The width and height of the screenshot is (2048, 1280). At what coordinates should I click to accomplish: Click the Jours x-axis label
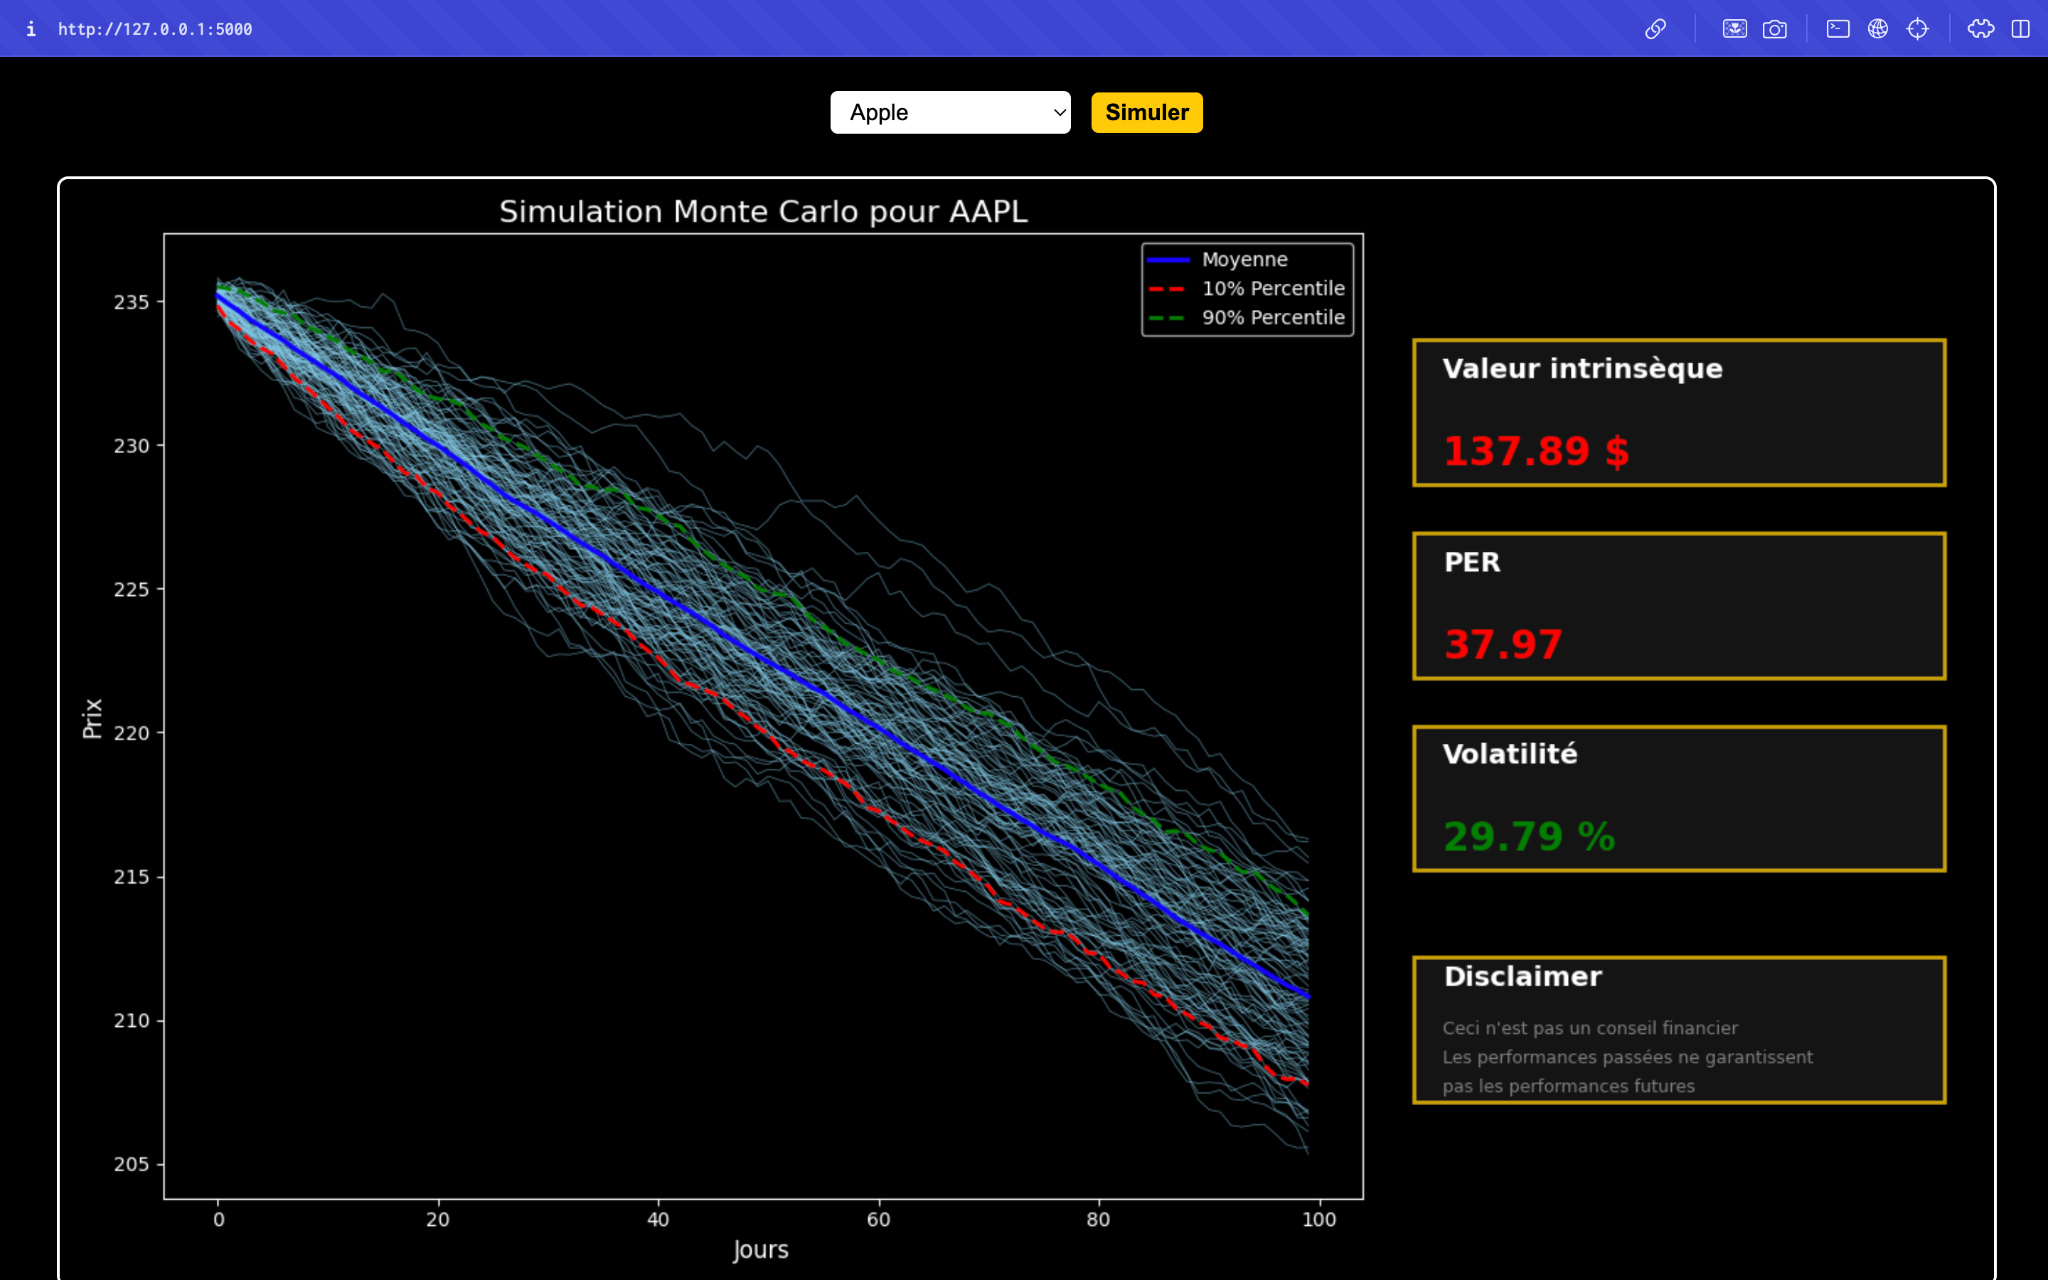pyautogui.click(x=760, y=1250)
